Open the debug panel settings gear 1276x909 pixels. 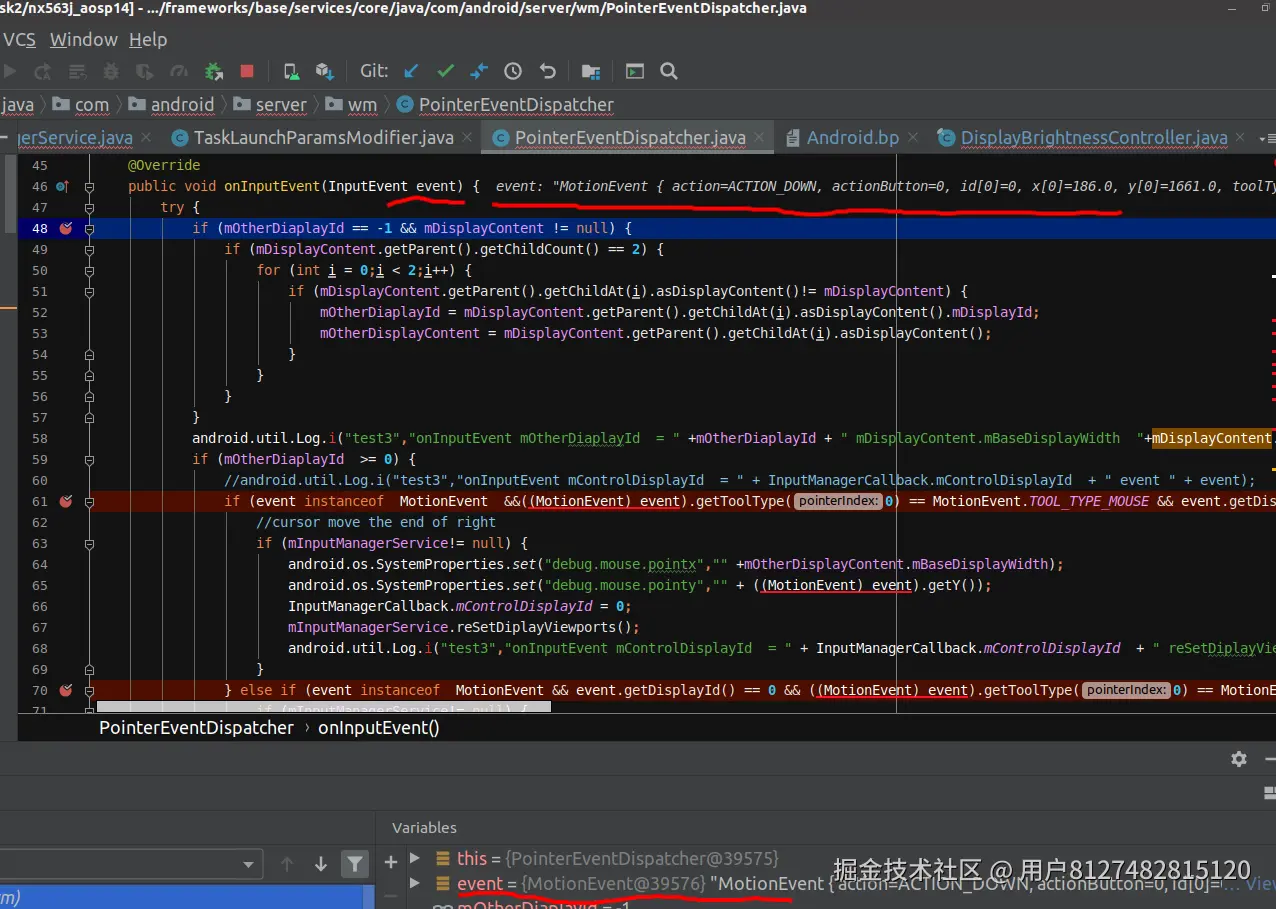tap(1239, 759)
